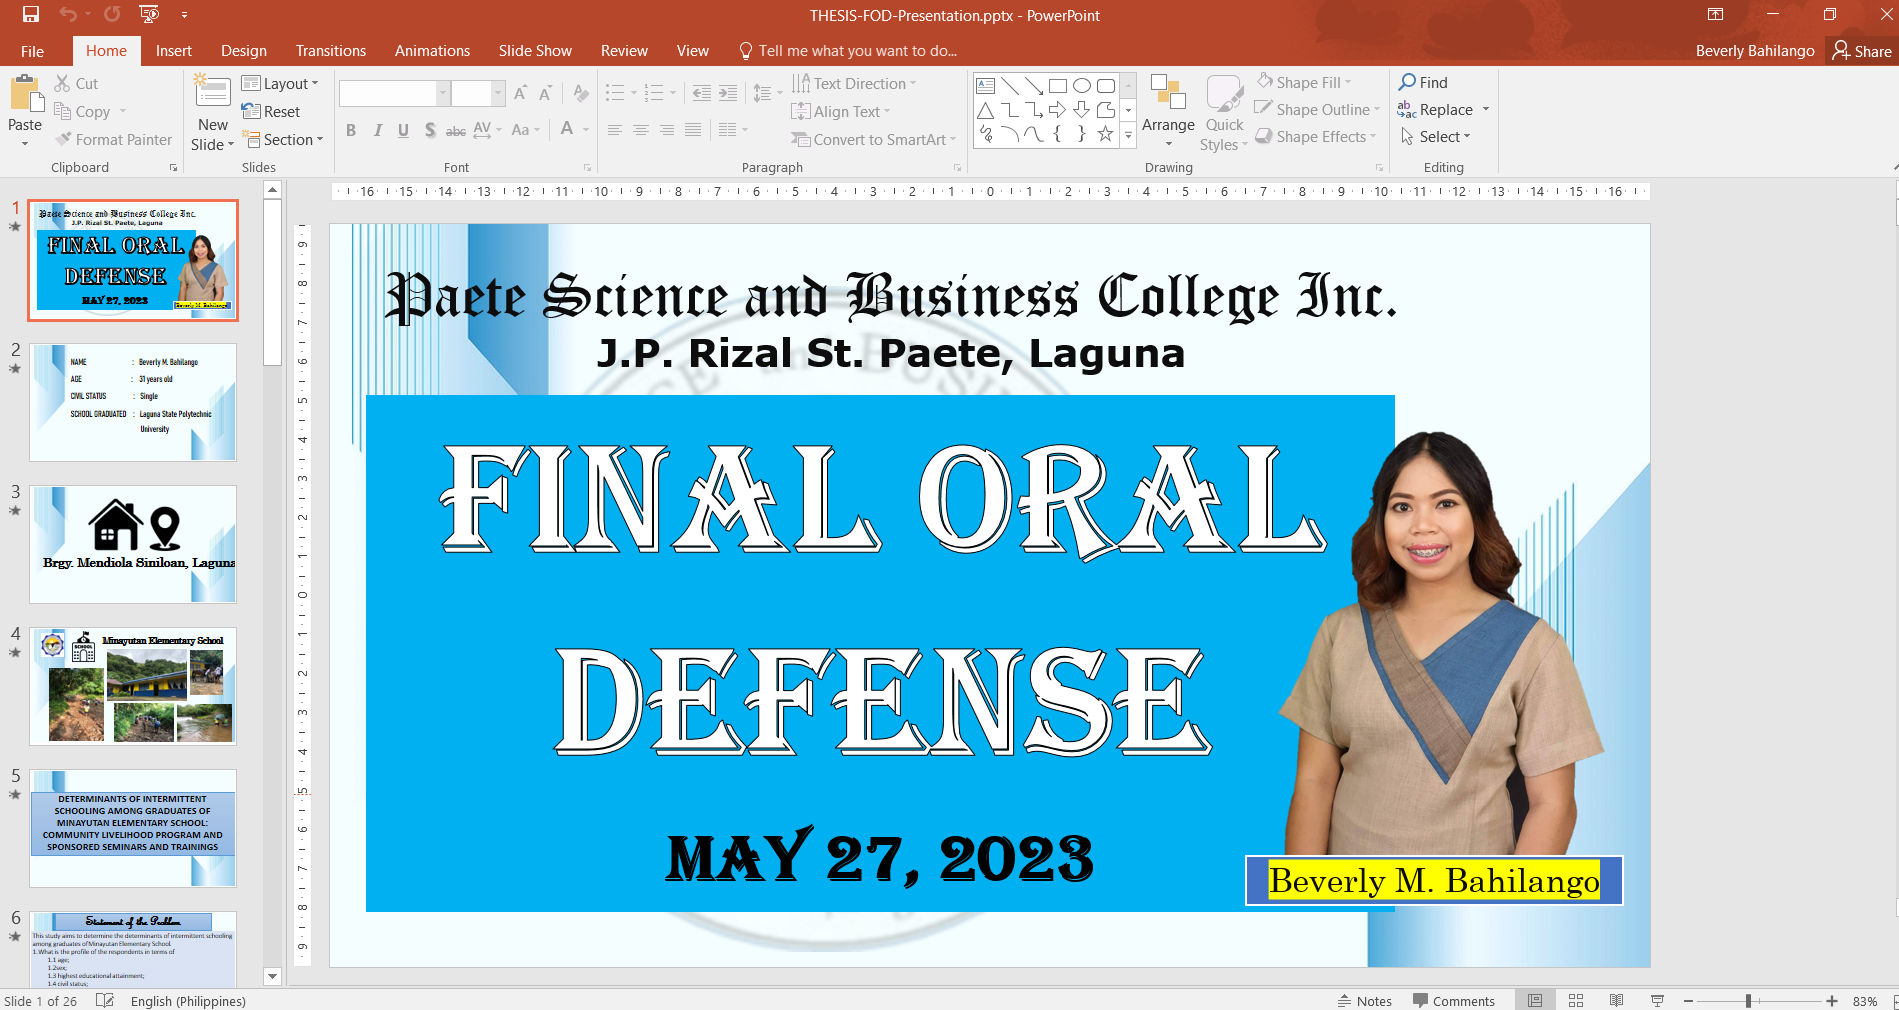
Task: Select slide 3 thumbnail with house icon
Action: click(133, 544)
